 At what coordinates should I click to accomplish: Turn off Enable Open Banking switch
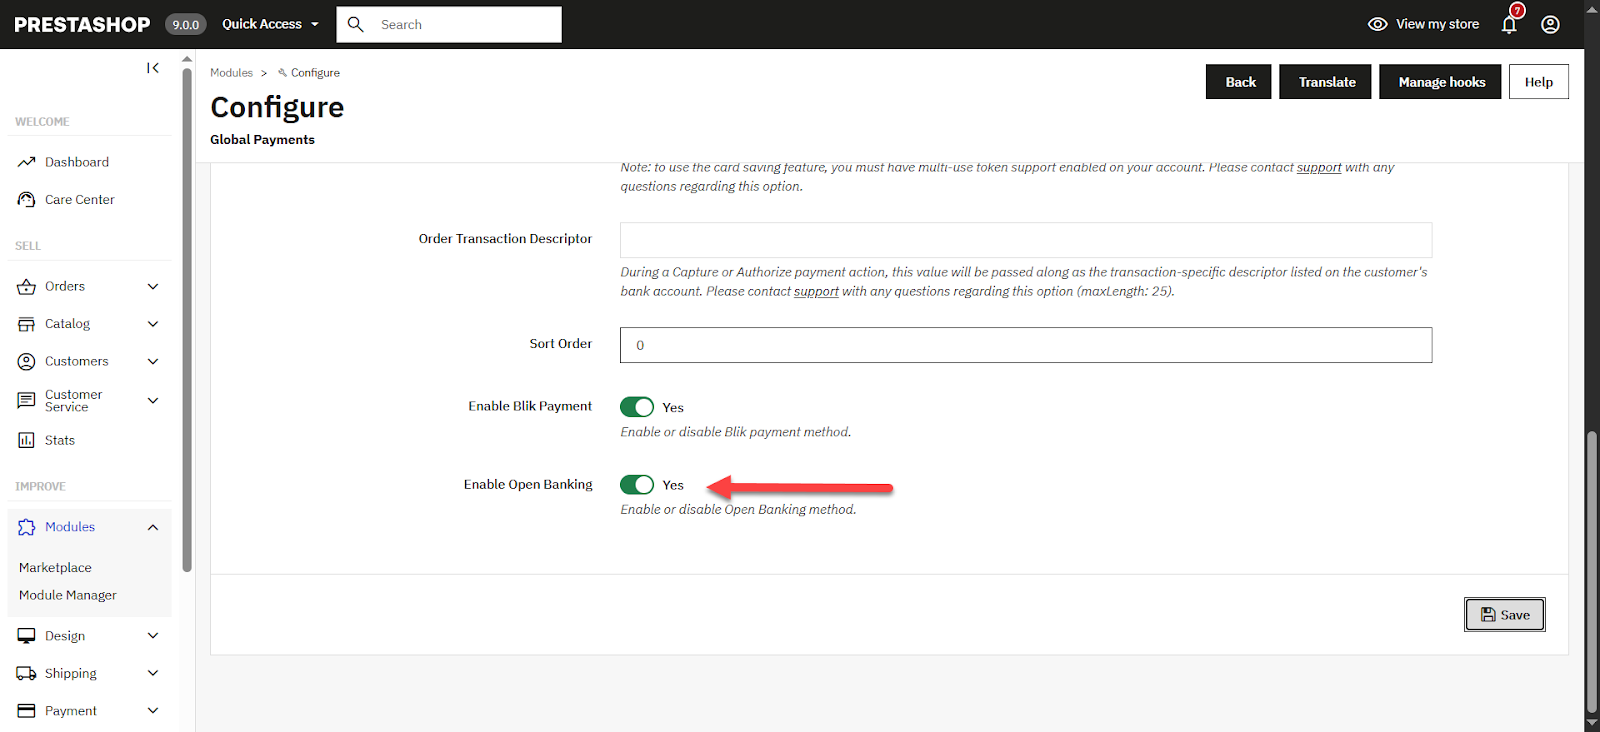(x=637, y=485)
